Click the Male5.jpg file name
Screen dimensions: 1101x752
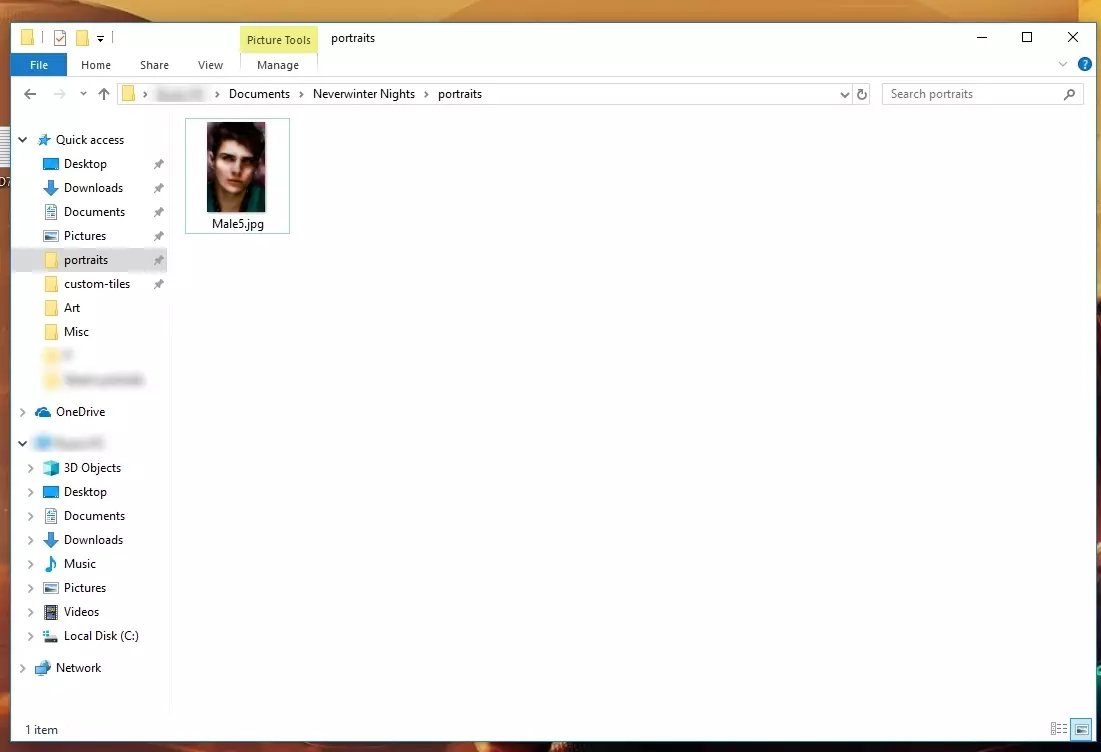pyautogui.click(x=238, y=224)
